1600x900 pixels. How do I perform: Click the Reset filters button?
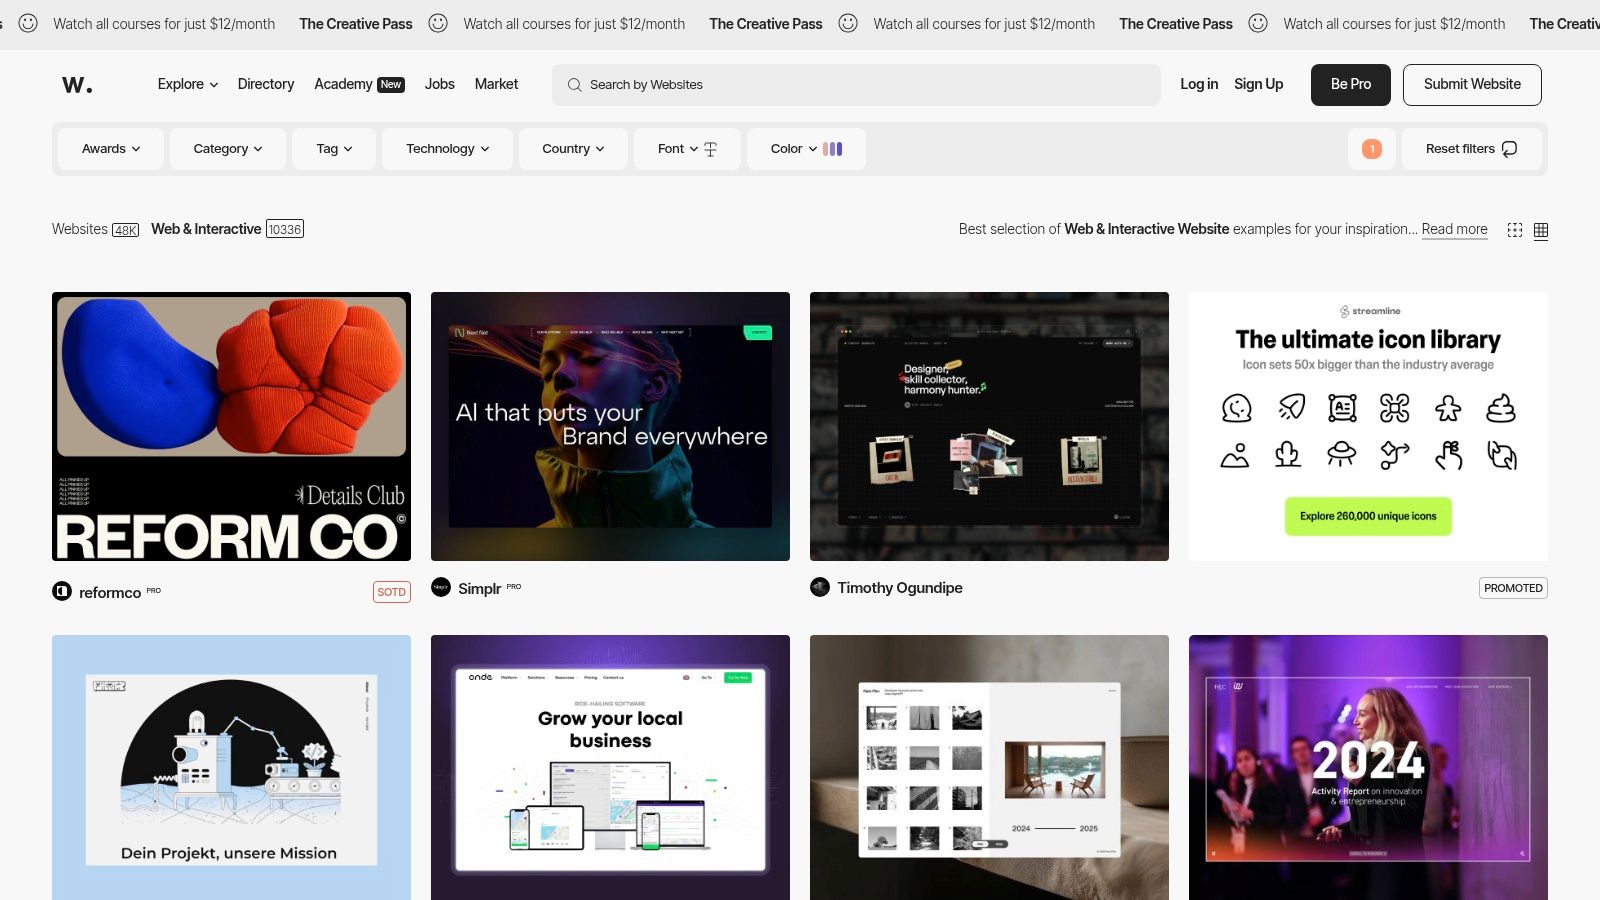click(x=1472, y=149)
